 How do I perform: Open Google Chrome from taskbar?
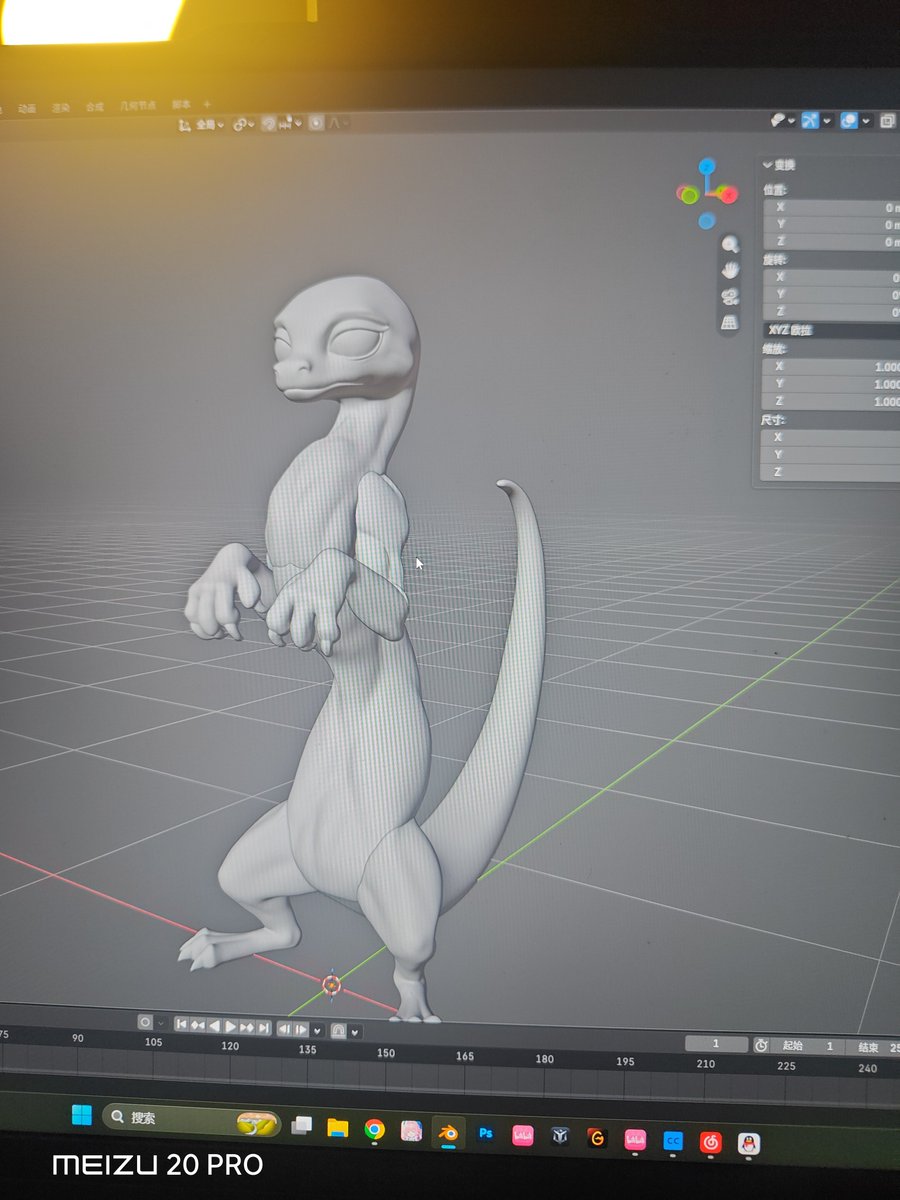pos(375,1130)
